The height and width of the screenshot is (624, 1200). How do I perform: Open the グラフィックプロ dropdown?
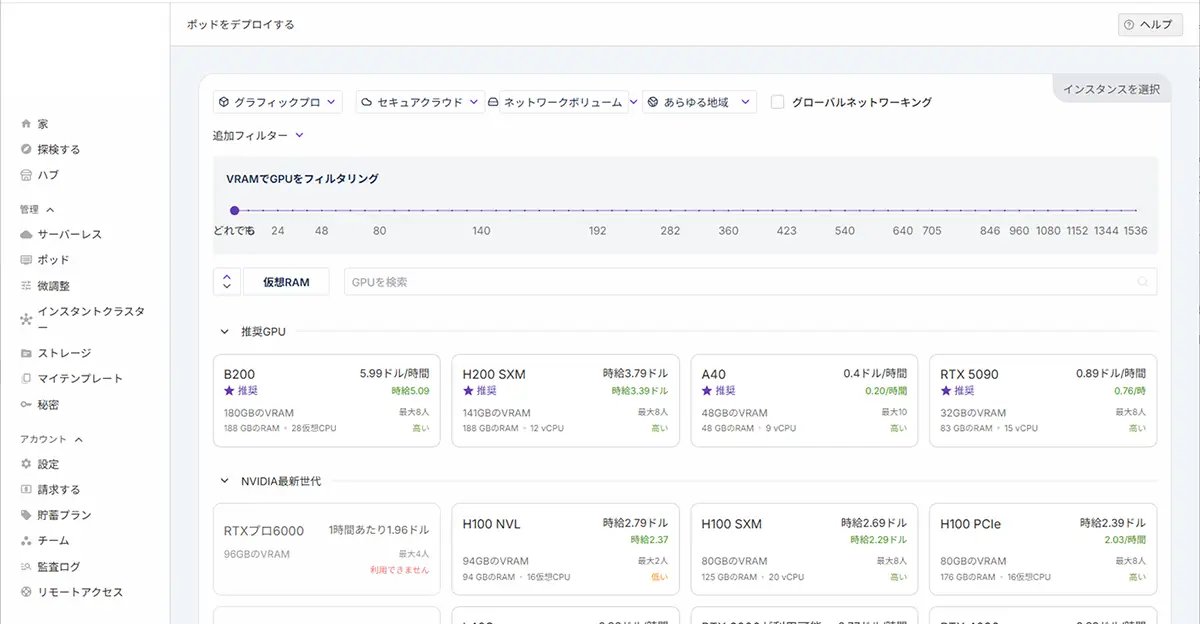click(278, 102)
